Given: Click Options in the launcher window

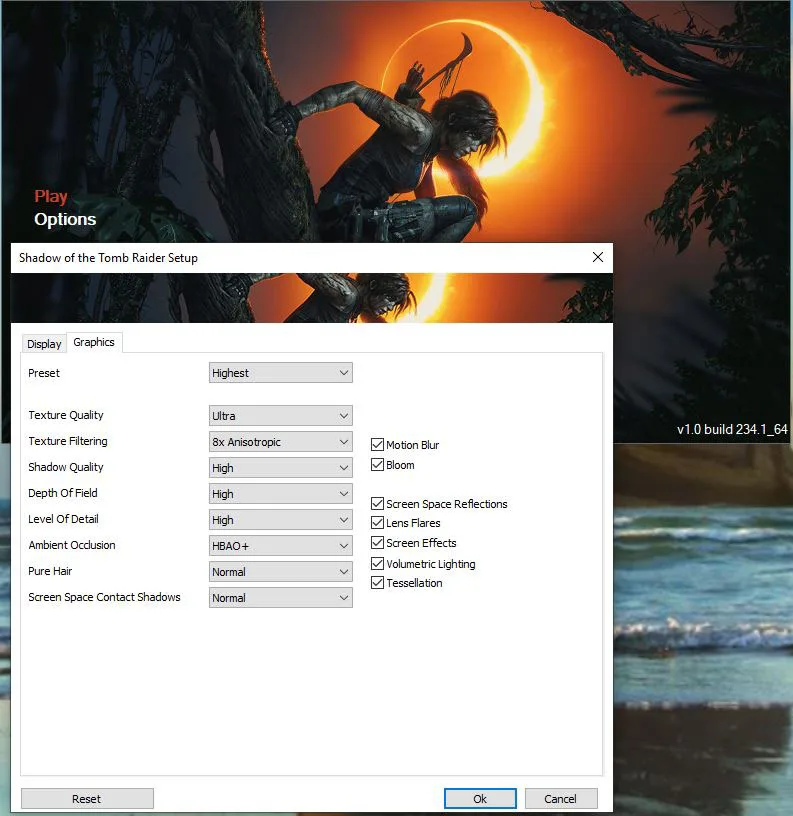Looking at the screenshot, I should [65, 219].
